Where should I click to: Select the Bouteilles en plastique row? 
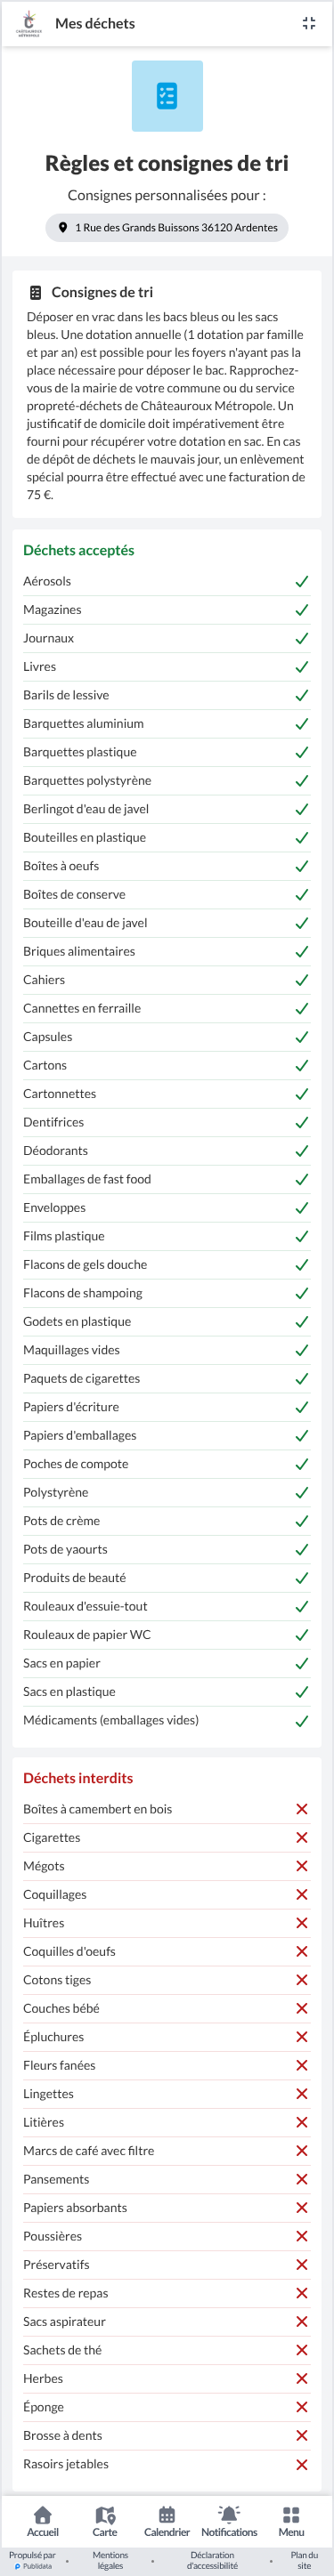pos(167,837)
